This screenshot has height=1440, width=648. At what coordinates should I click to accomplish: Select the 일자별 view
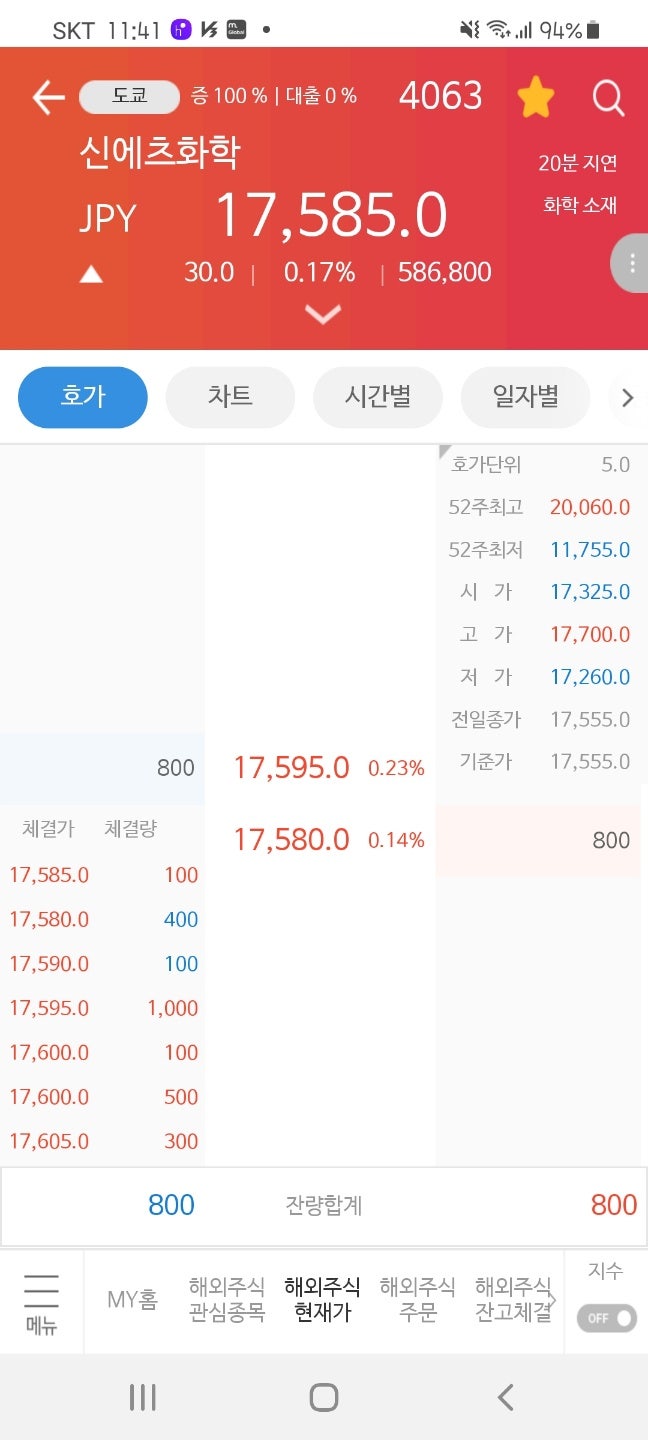pyautogui.click(x=524, y=397)
